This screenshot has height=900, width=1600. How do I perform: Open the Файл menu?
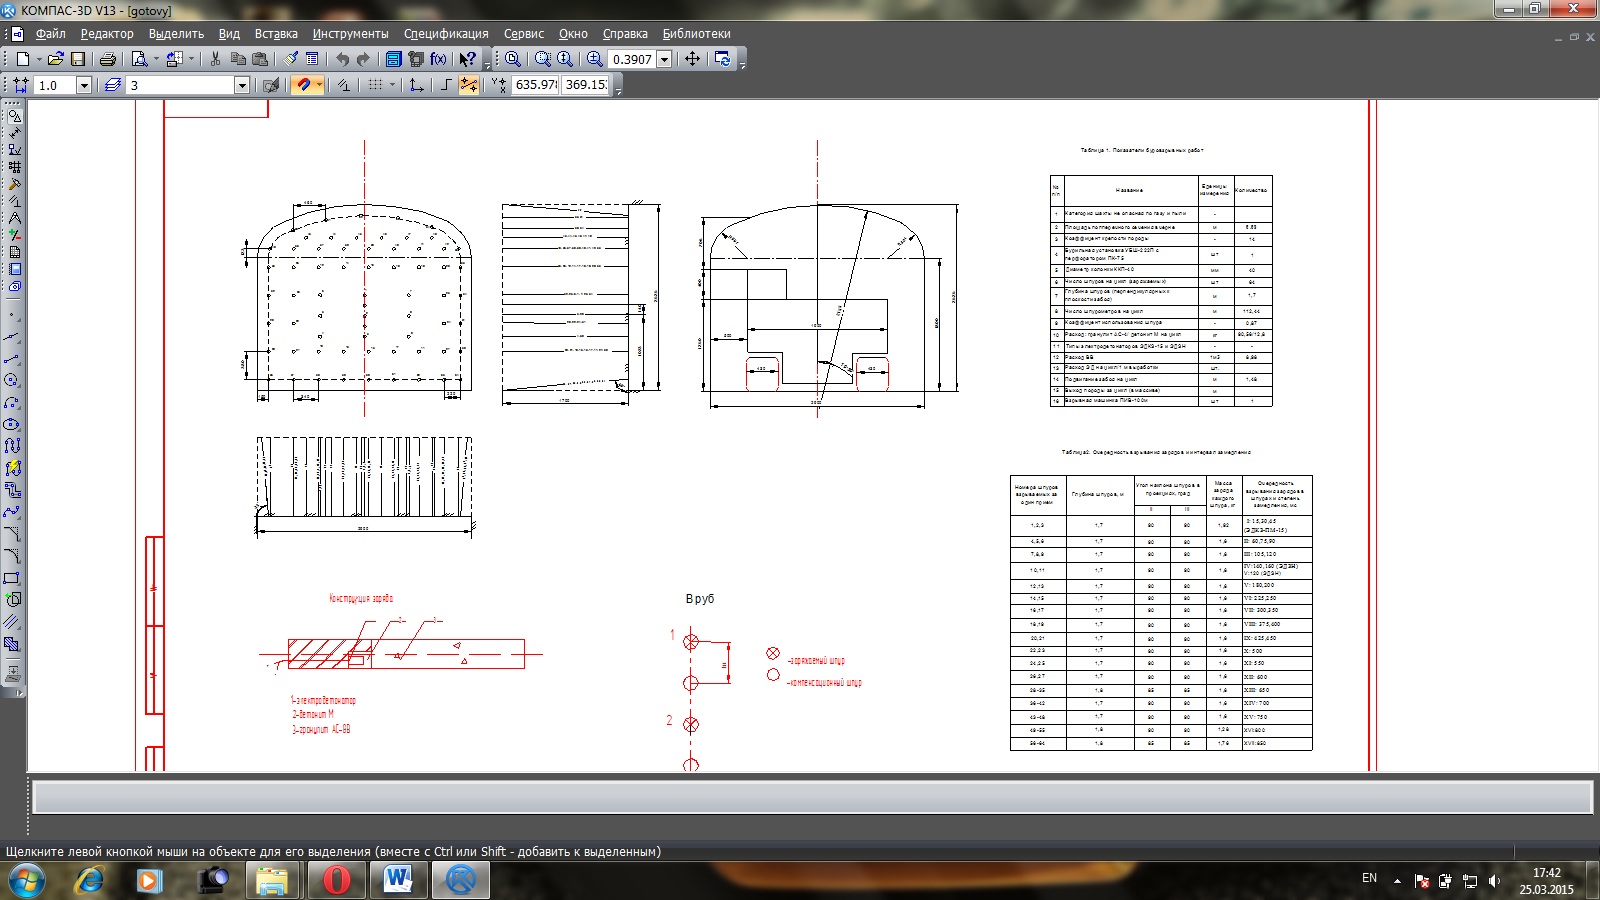tap(51, 33)
